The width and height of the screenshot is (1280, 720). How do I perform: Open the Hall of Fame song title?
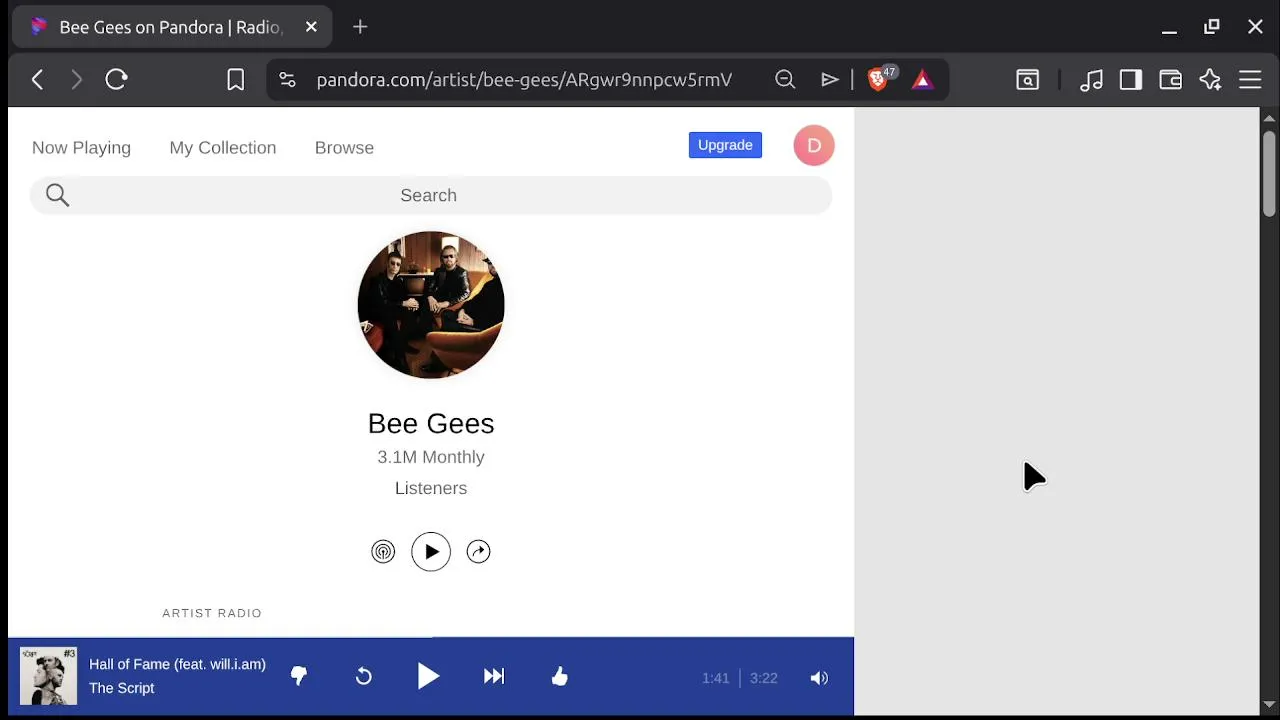click(x=177, y=664)
